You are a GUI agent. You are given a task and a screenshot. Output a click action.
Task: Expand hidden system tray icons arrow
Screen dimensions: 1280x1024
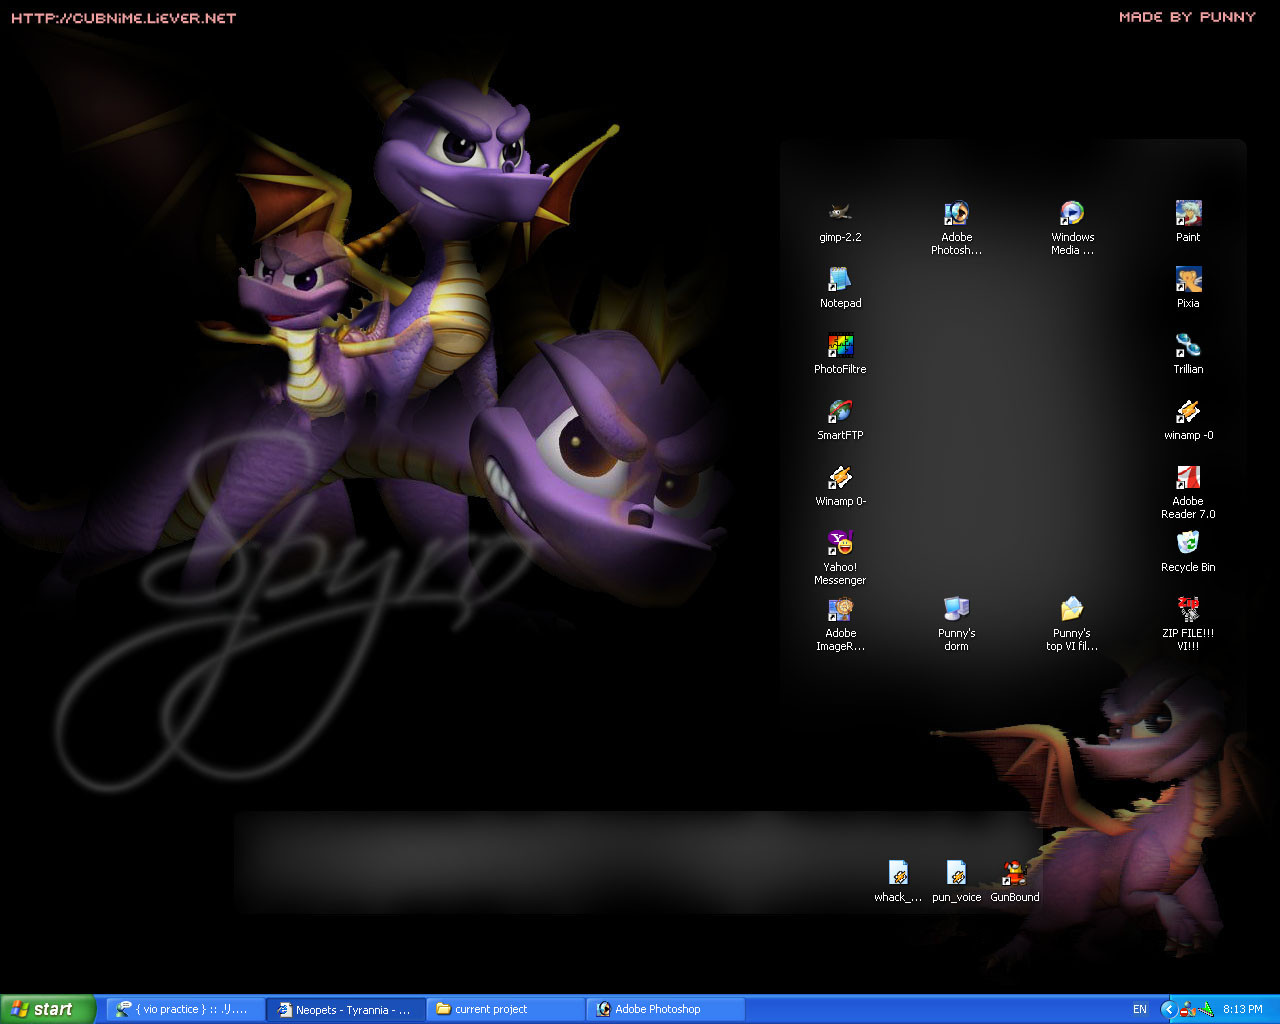click(1167, 1009)
